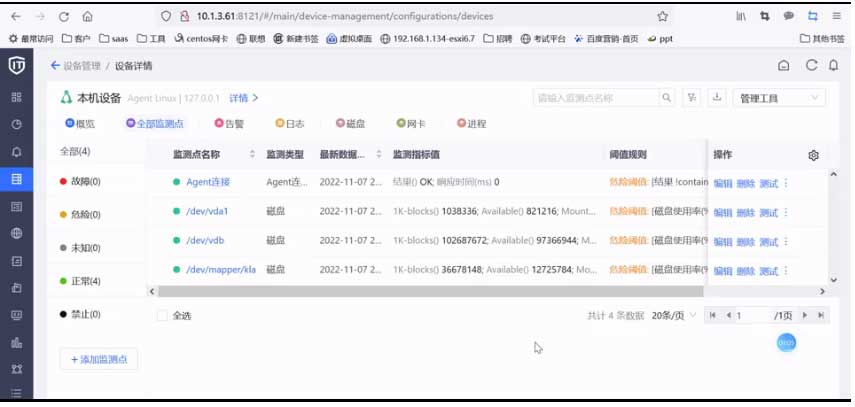Click the download export icon
This screenshot has width=855, height=407.
[x=717, y=98]
